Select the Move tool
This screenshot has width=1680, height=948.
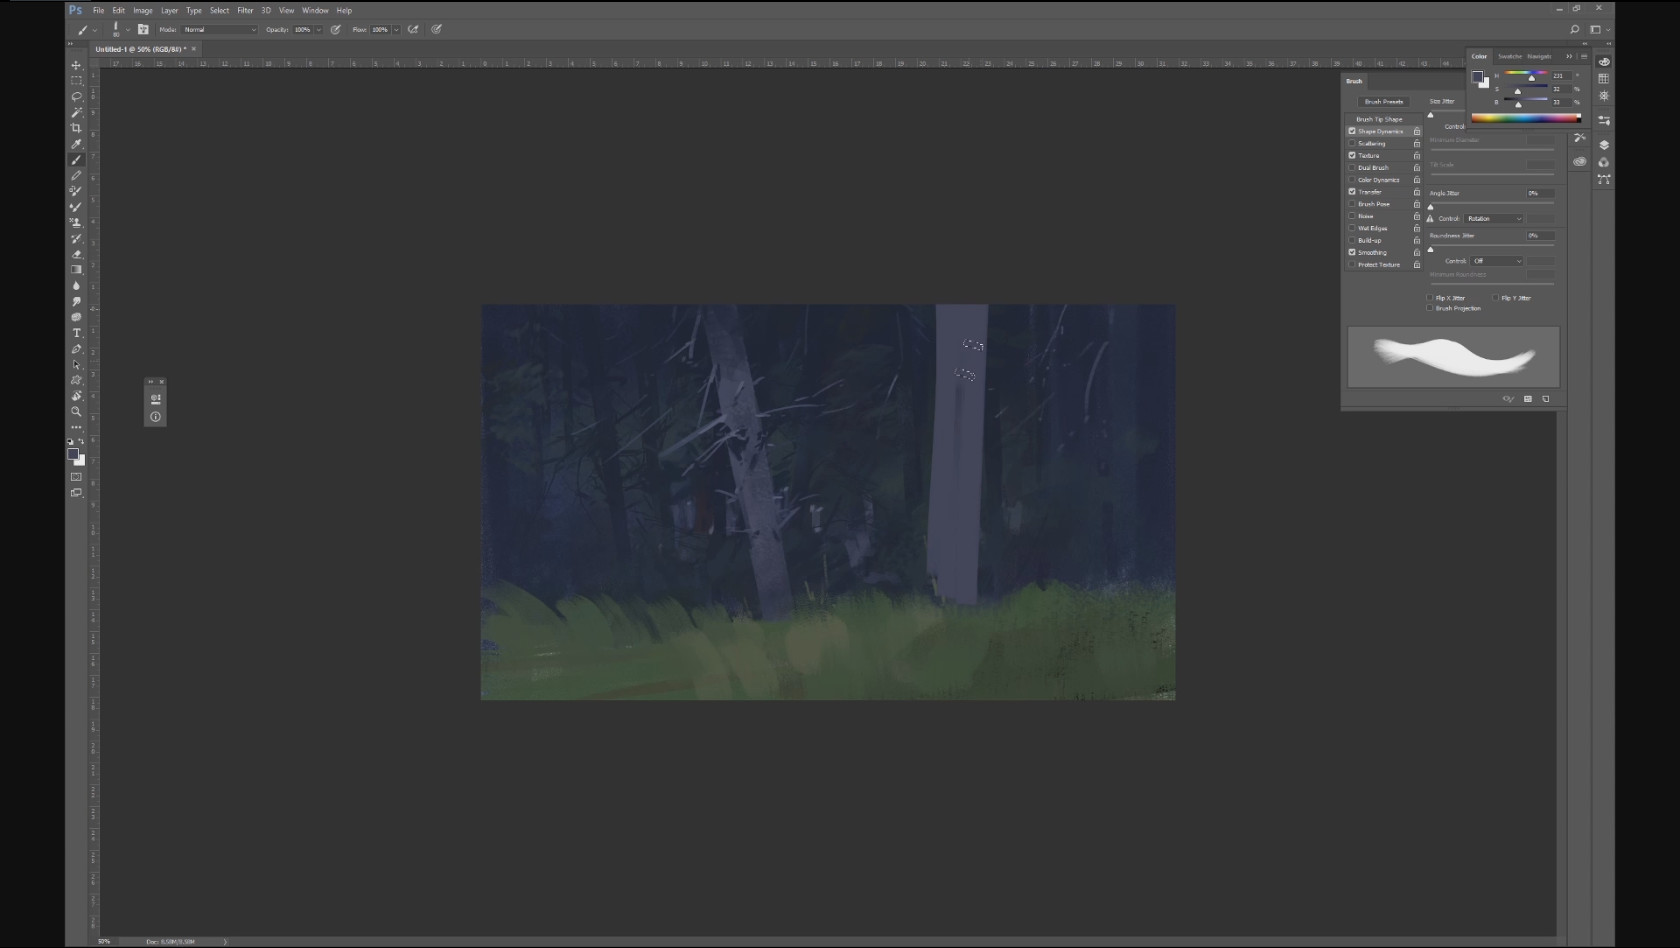coord(76,65)
